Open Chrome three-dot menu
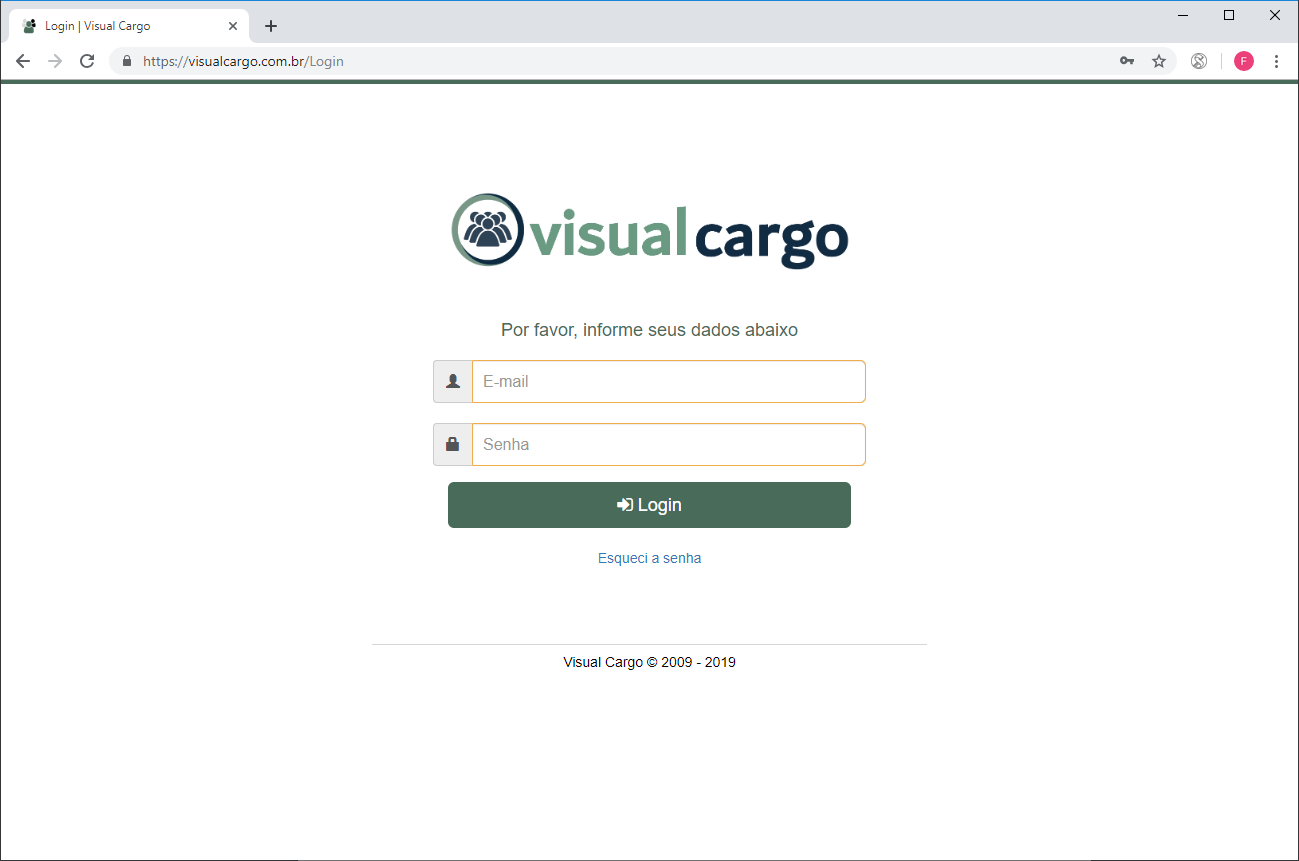1299x861 pixels. [1276, 61]
